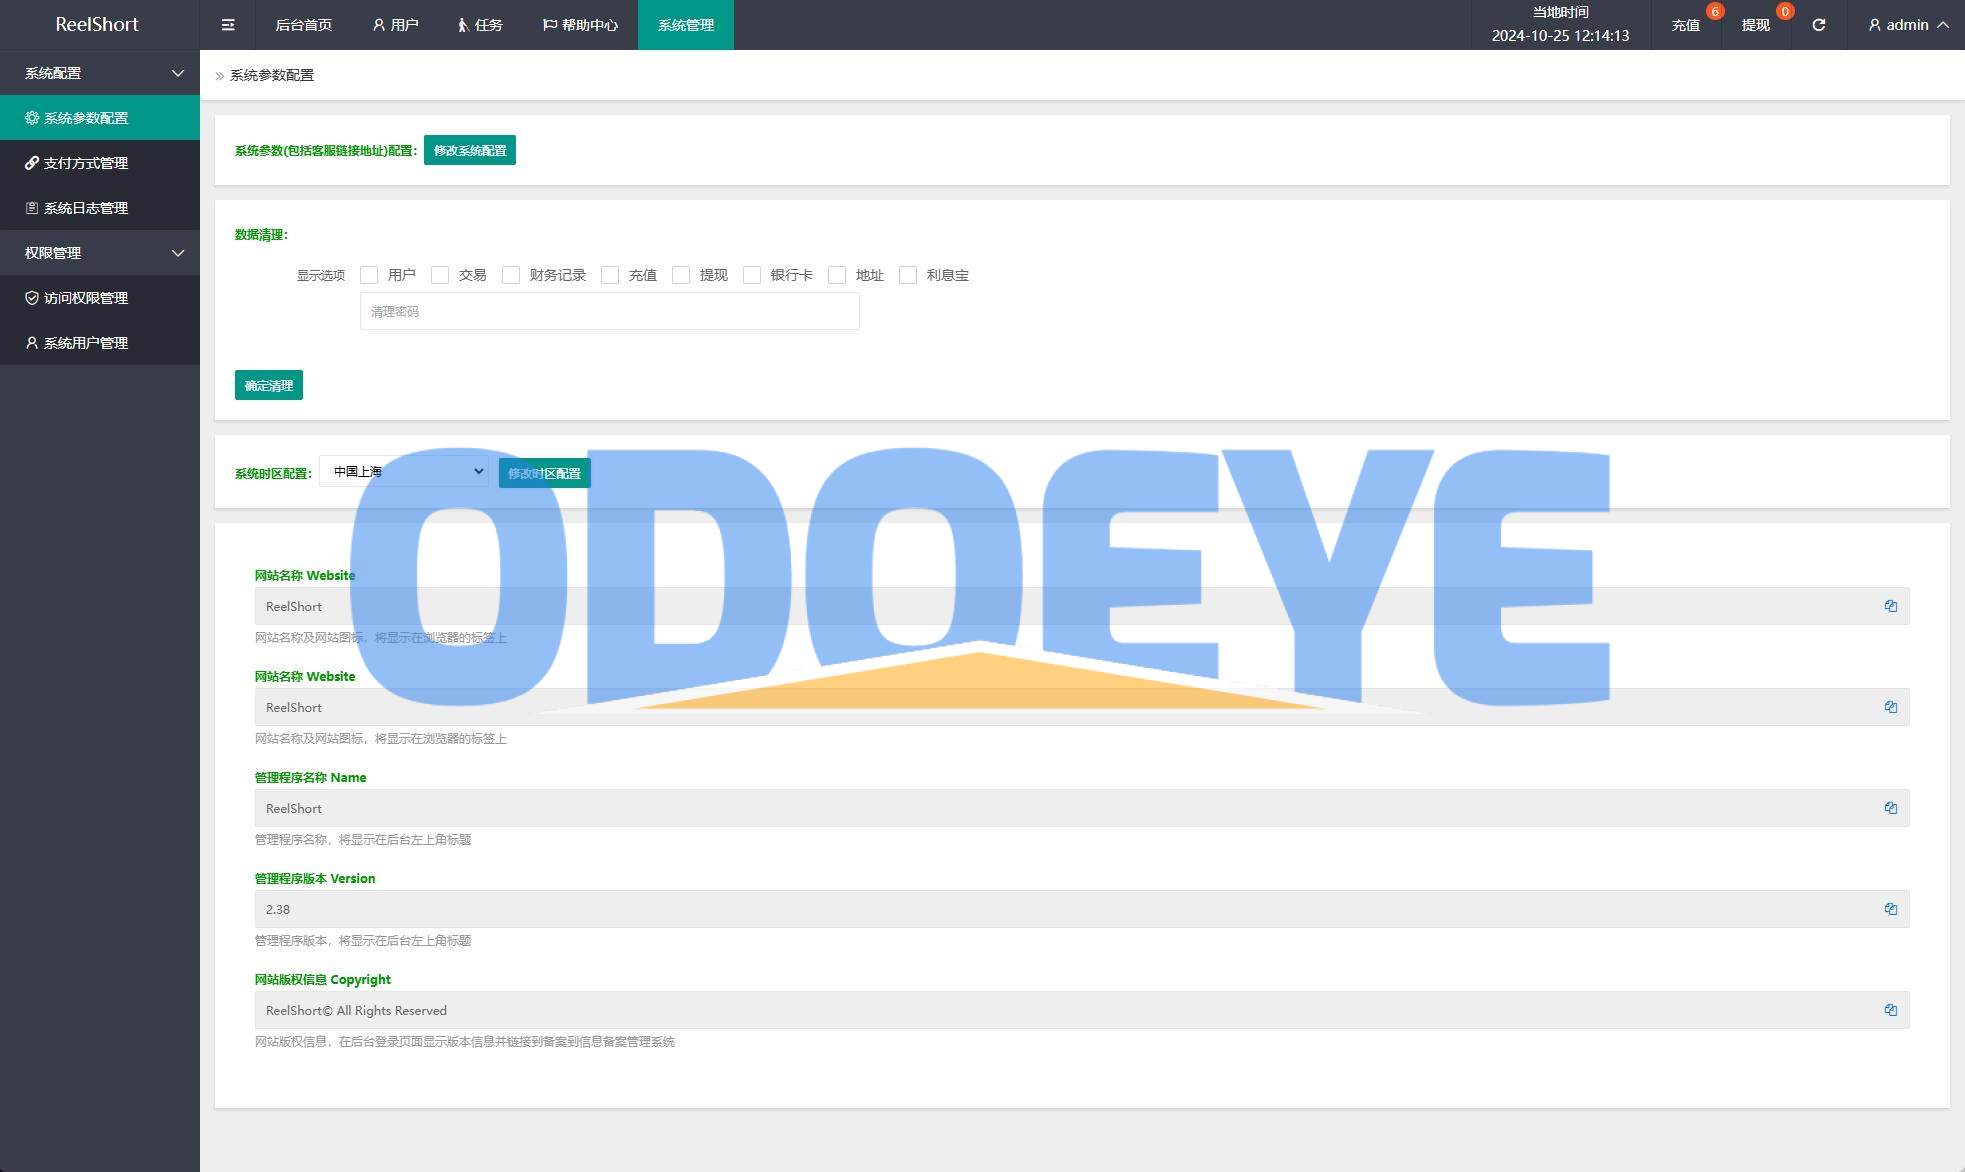Check the 银行卡 data cleanup checkbox
1965x1172 pixels.
(752, 275)
